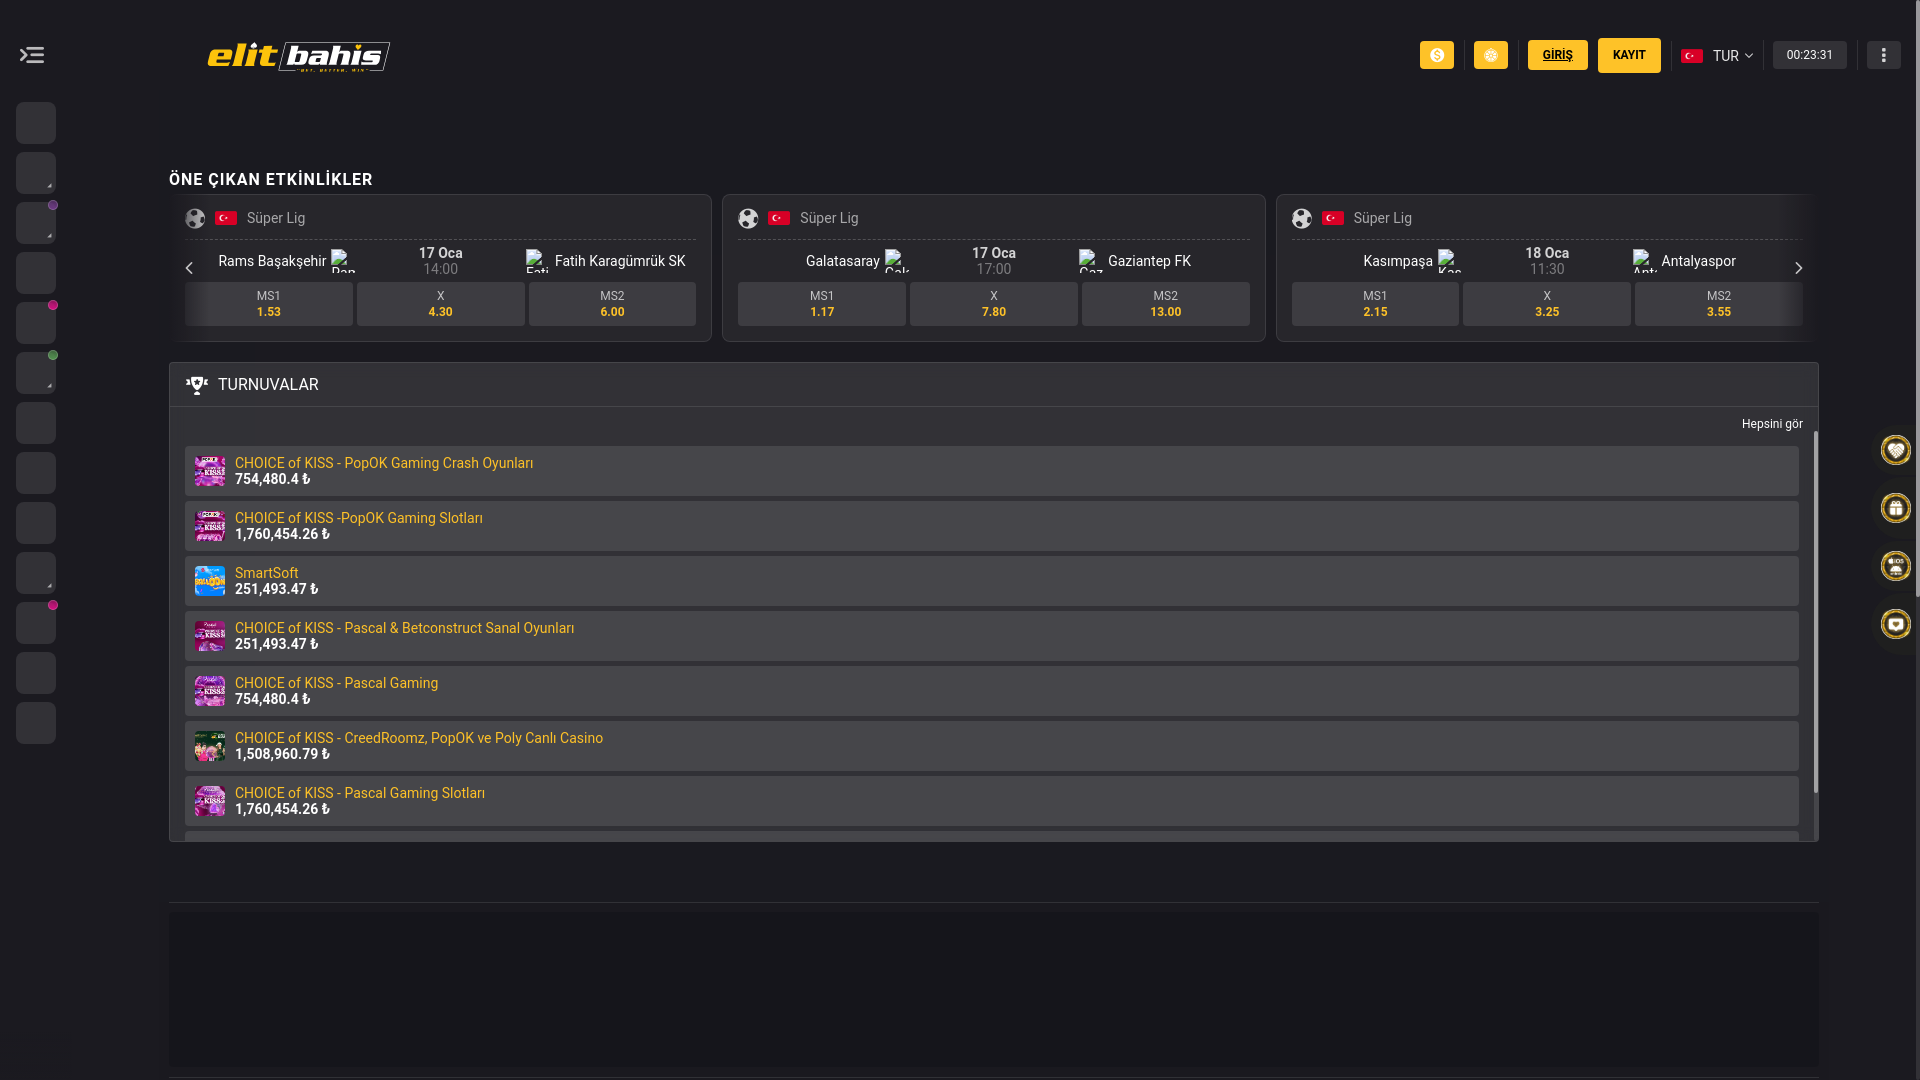Select MS2 3.55 odds for Antalyaspor
Screen dimensions: 1920x1080
point(1719,304)
